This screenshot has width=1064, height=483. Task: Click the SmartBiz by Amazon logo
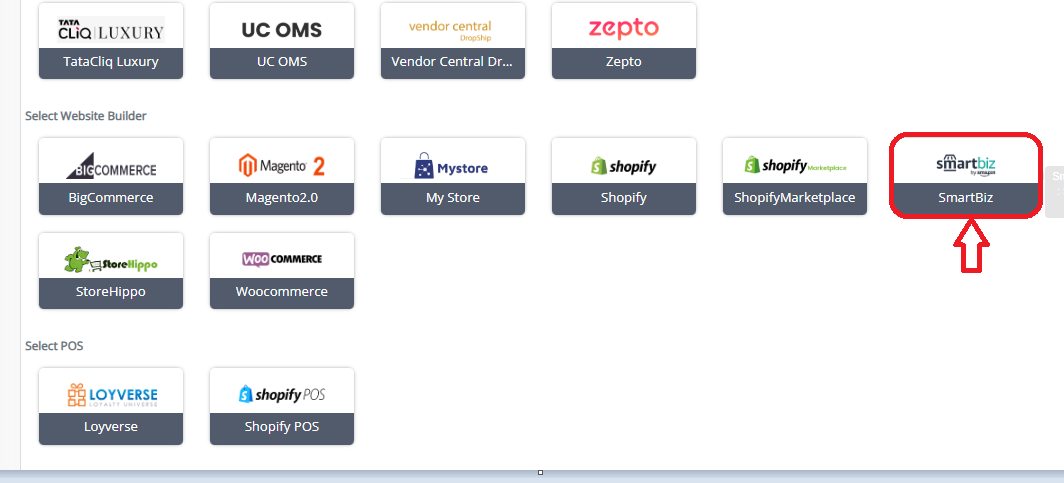(x=966, y=166)
